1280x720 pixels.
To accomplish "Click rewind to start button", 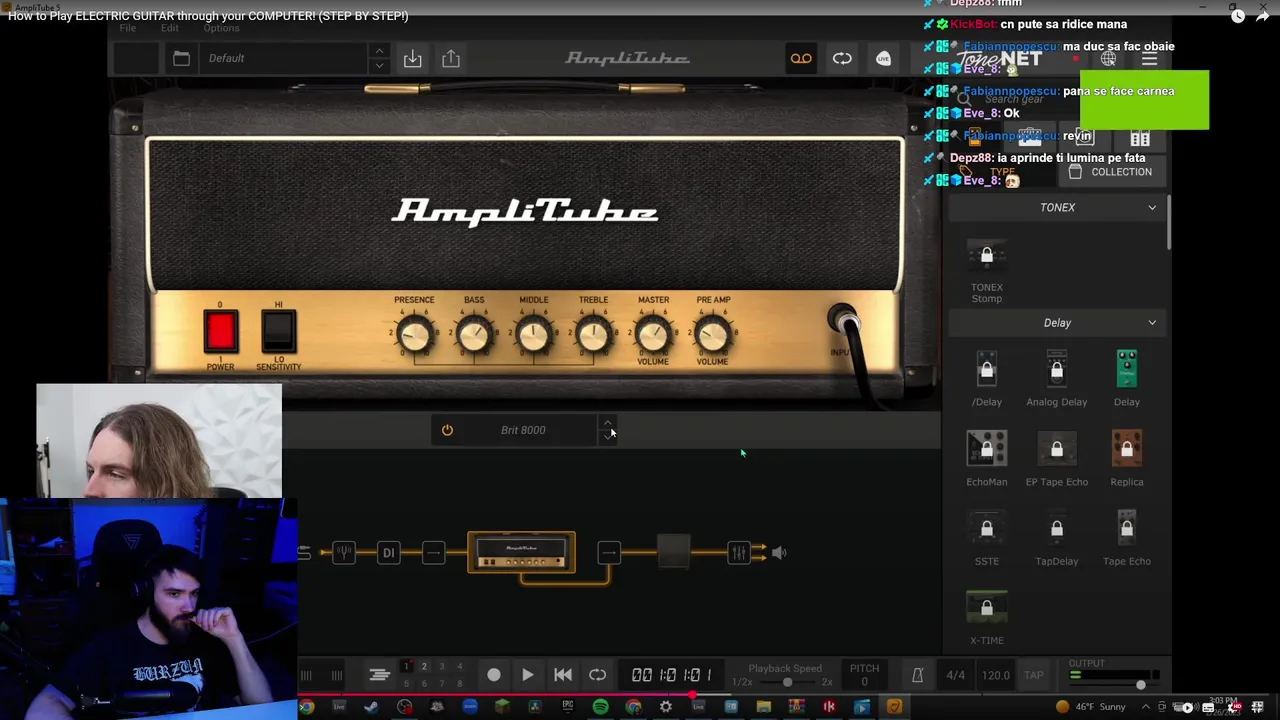I will pyautogui.click(x=563, y=675).
